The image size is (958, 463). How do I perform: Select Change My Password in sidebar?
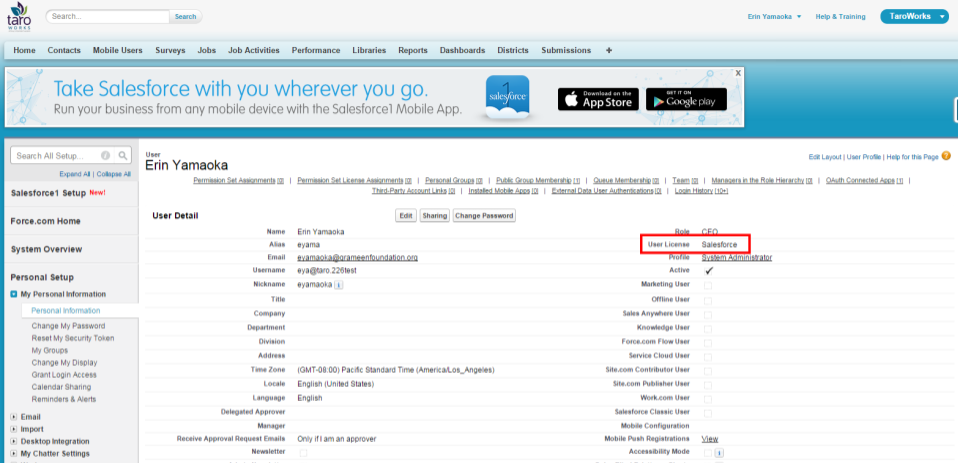click(68, 326)
